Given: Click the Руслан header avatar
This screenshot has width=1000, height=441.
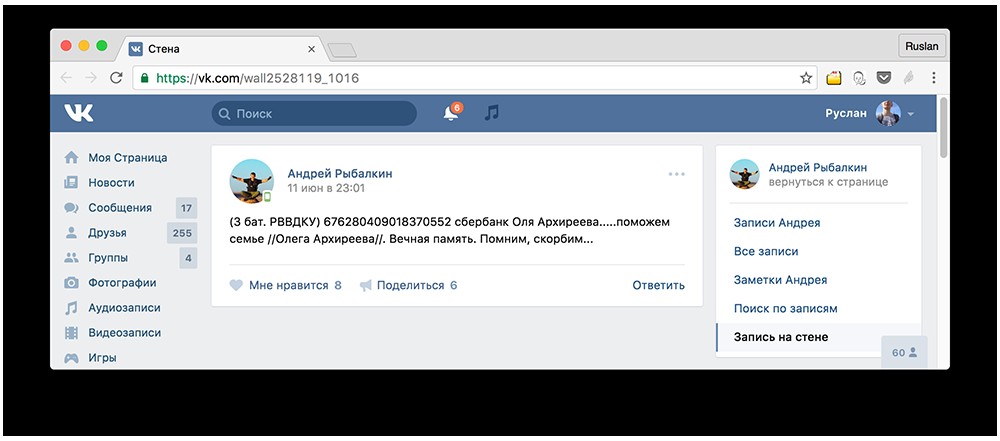Looking at the screenshot, I should tap(888, 114).
